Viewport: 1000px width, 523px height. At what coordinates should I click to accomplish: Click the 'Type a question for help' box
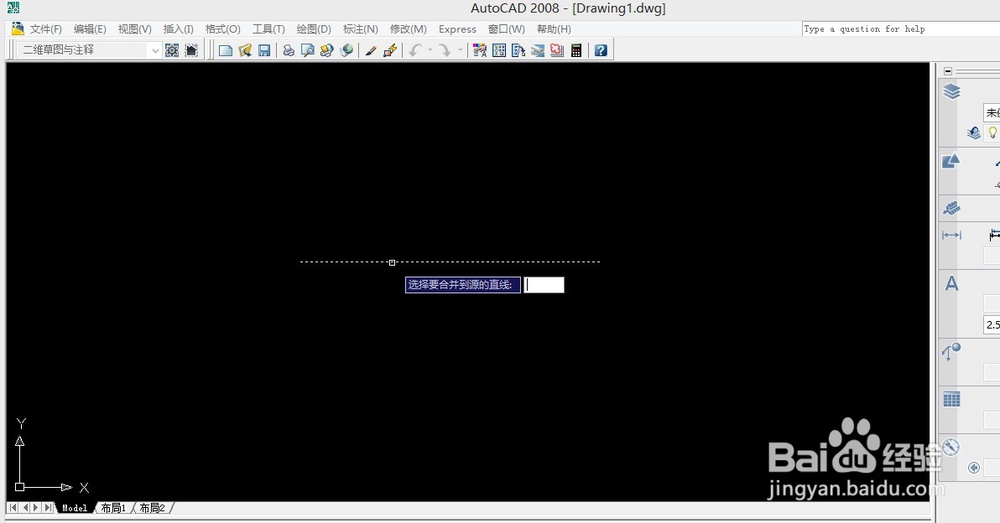(901, 29)
